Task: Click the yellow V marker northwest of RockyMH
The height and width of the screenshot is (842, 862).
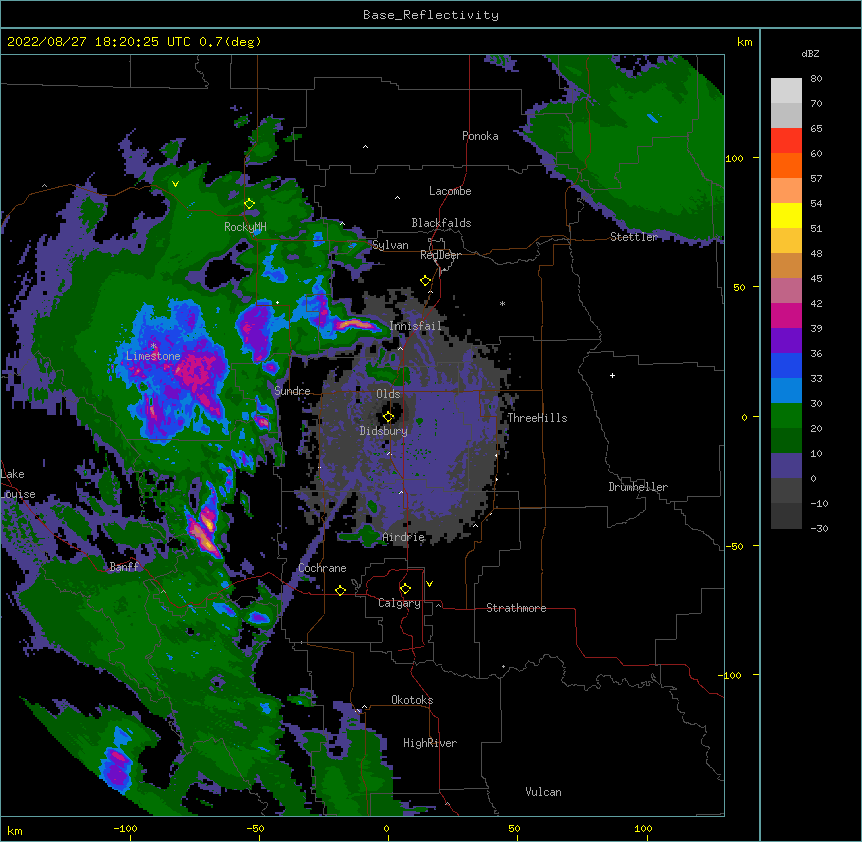Action: (175, 184)
